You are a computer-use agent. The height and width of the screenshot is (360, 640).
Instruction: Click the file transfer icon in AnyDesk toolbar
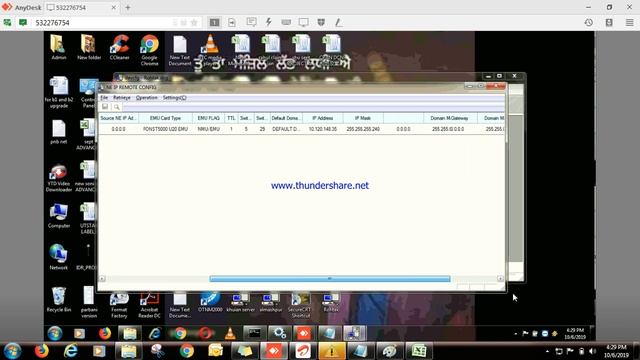232,22
